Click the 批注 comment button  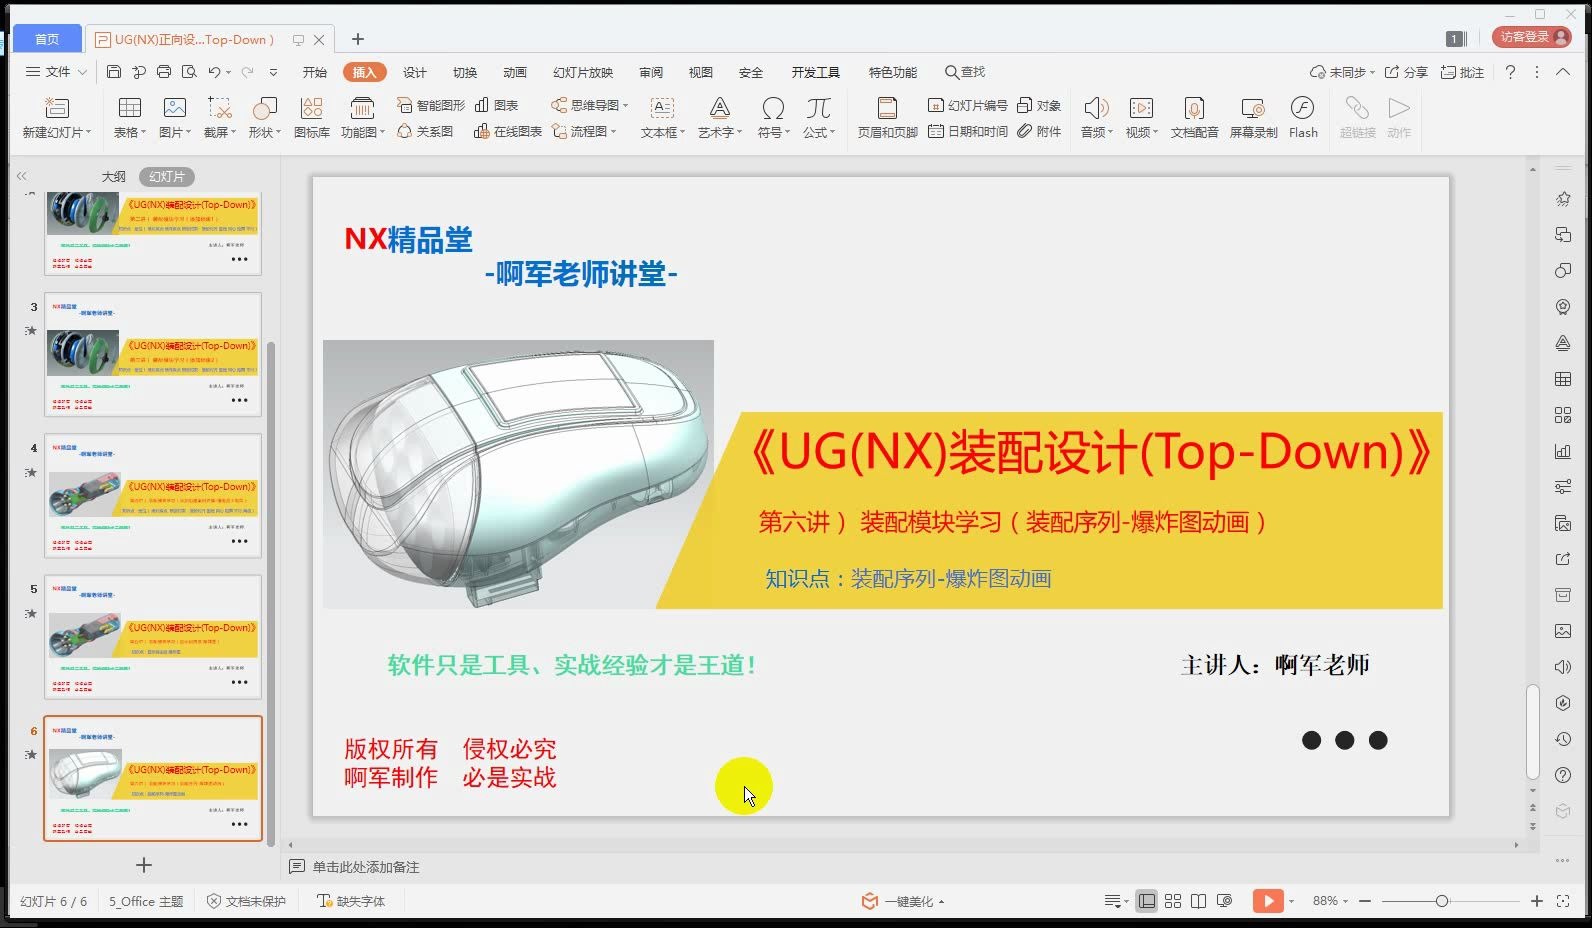tap(1462, 72)
